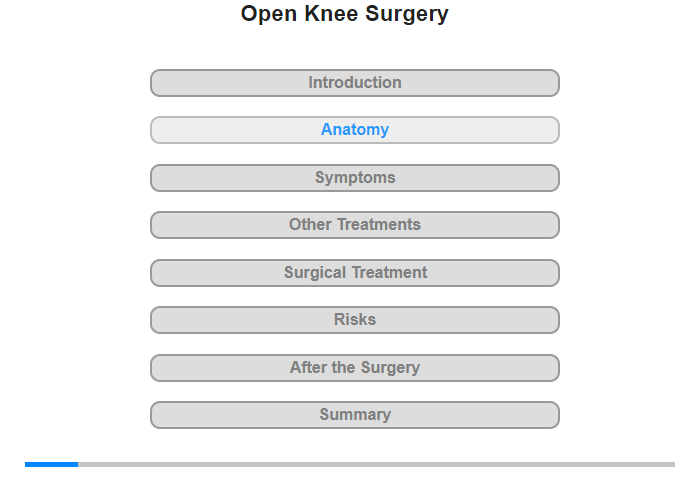Choose the Anatomy menu entry in blue
This screenshot has width=700, height=480.
[x=354, y=130]
